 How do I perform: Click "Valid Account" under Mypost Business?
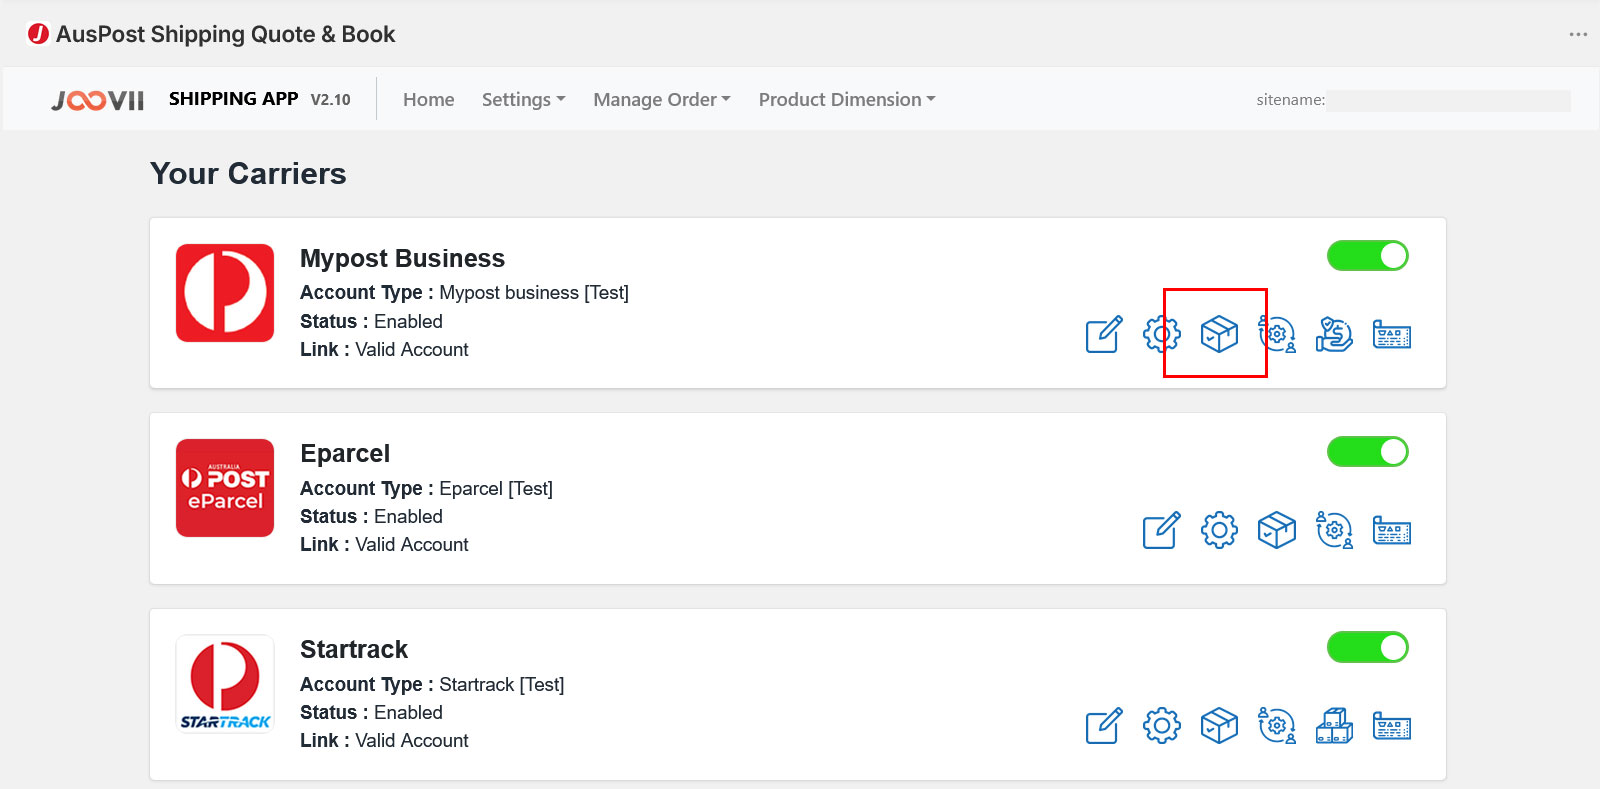point(412,349)
